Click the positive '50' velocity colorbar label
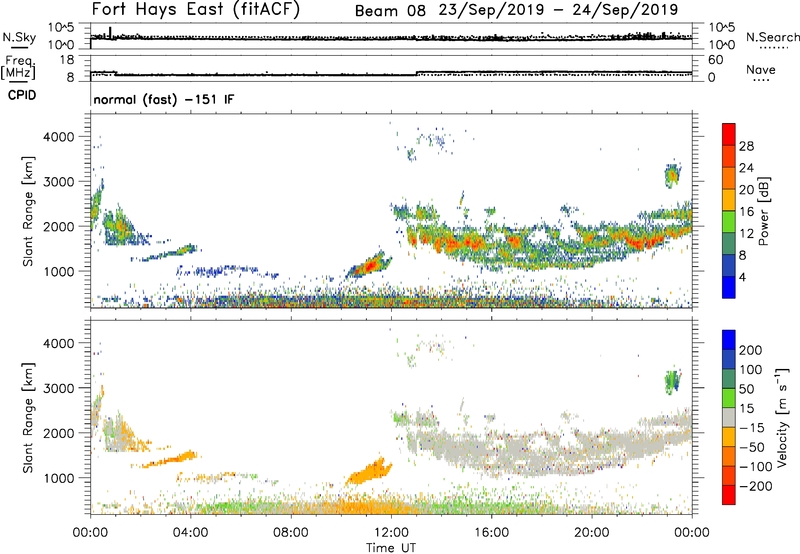Viewport: 800px width, 554px height. [746, 389]
